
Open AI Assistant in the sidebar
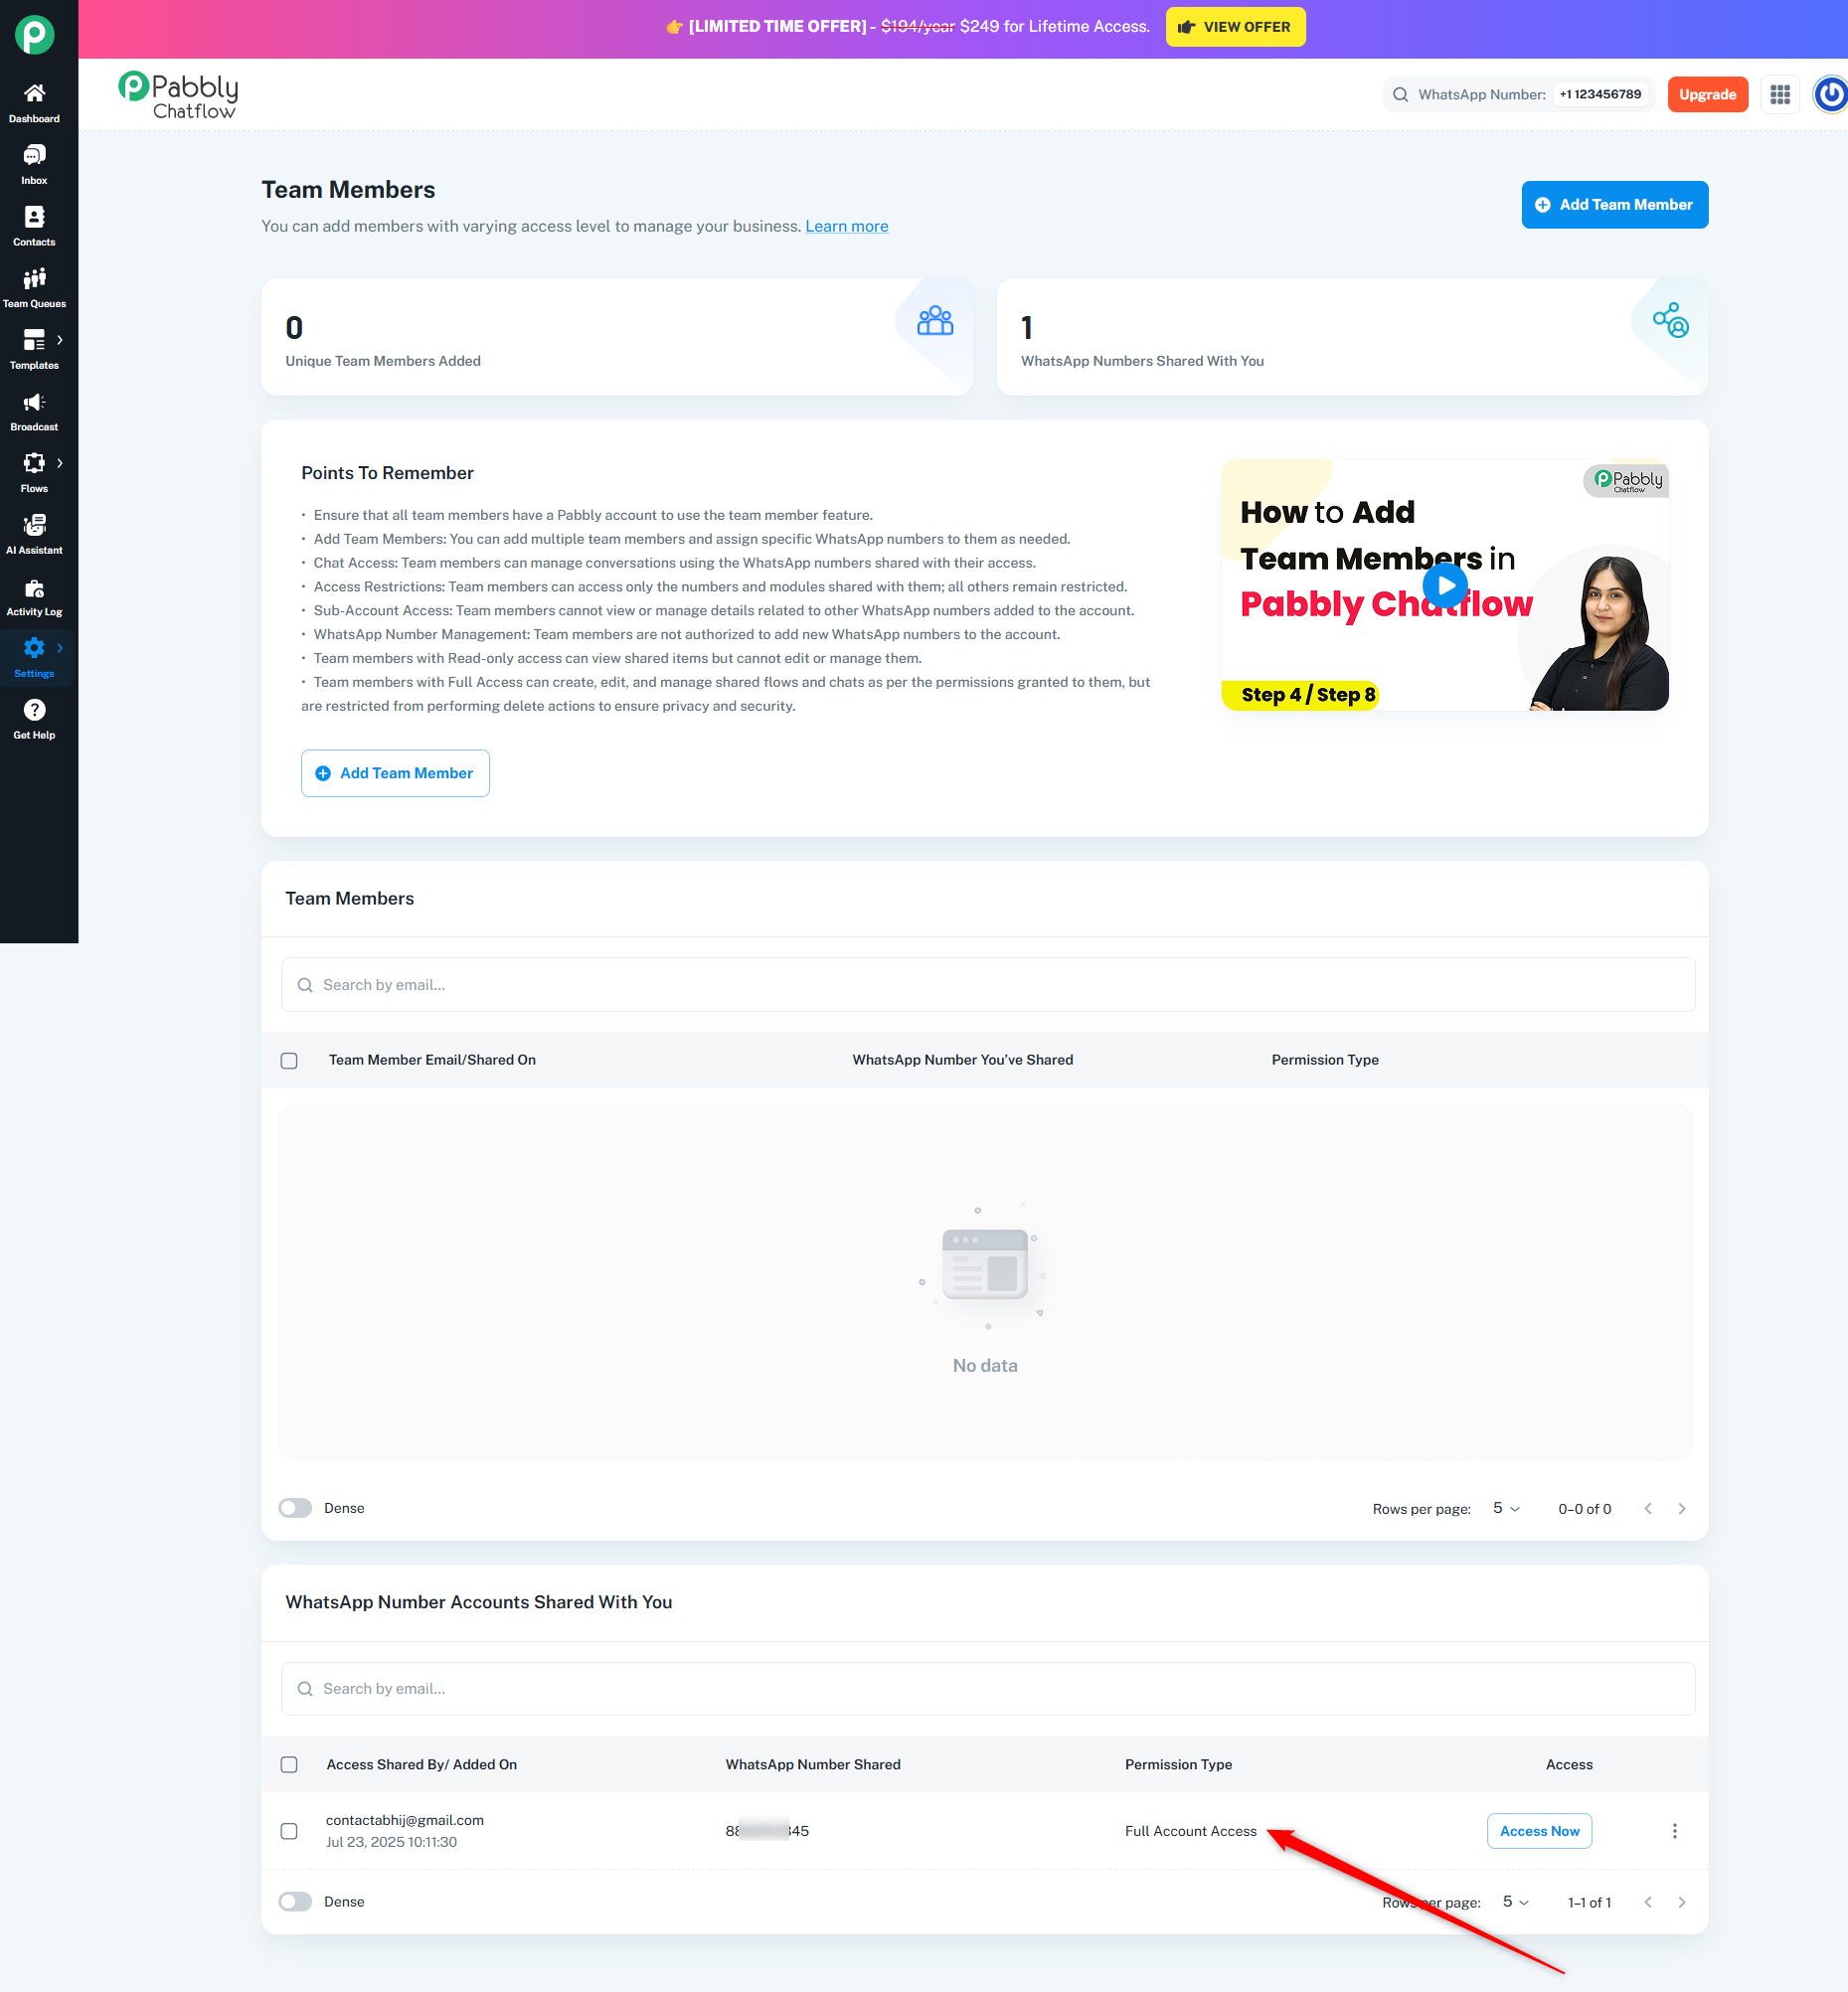[34, 534]
